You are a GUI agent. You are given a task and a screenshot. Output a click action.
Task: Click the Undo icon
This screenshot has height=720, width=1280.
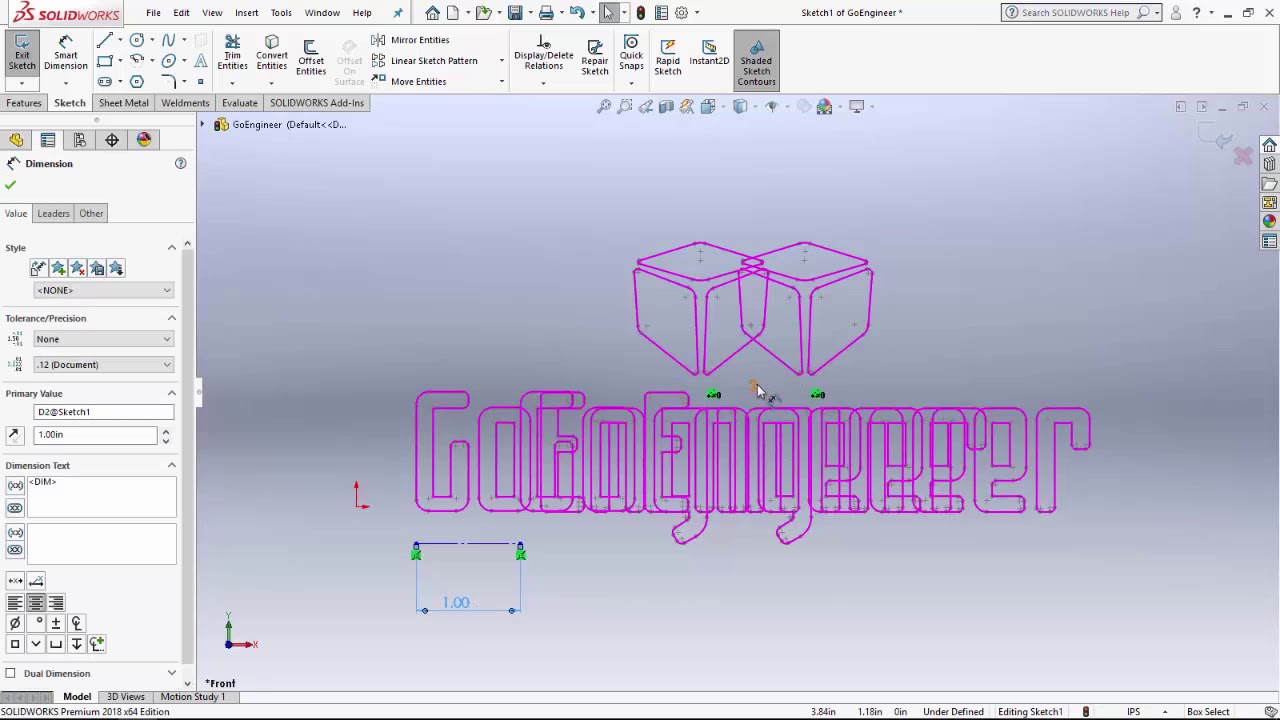coord(577,13)
